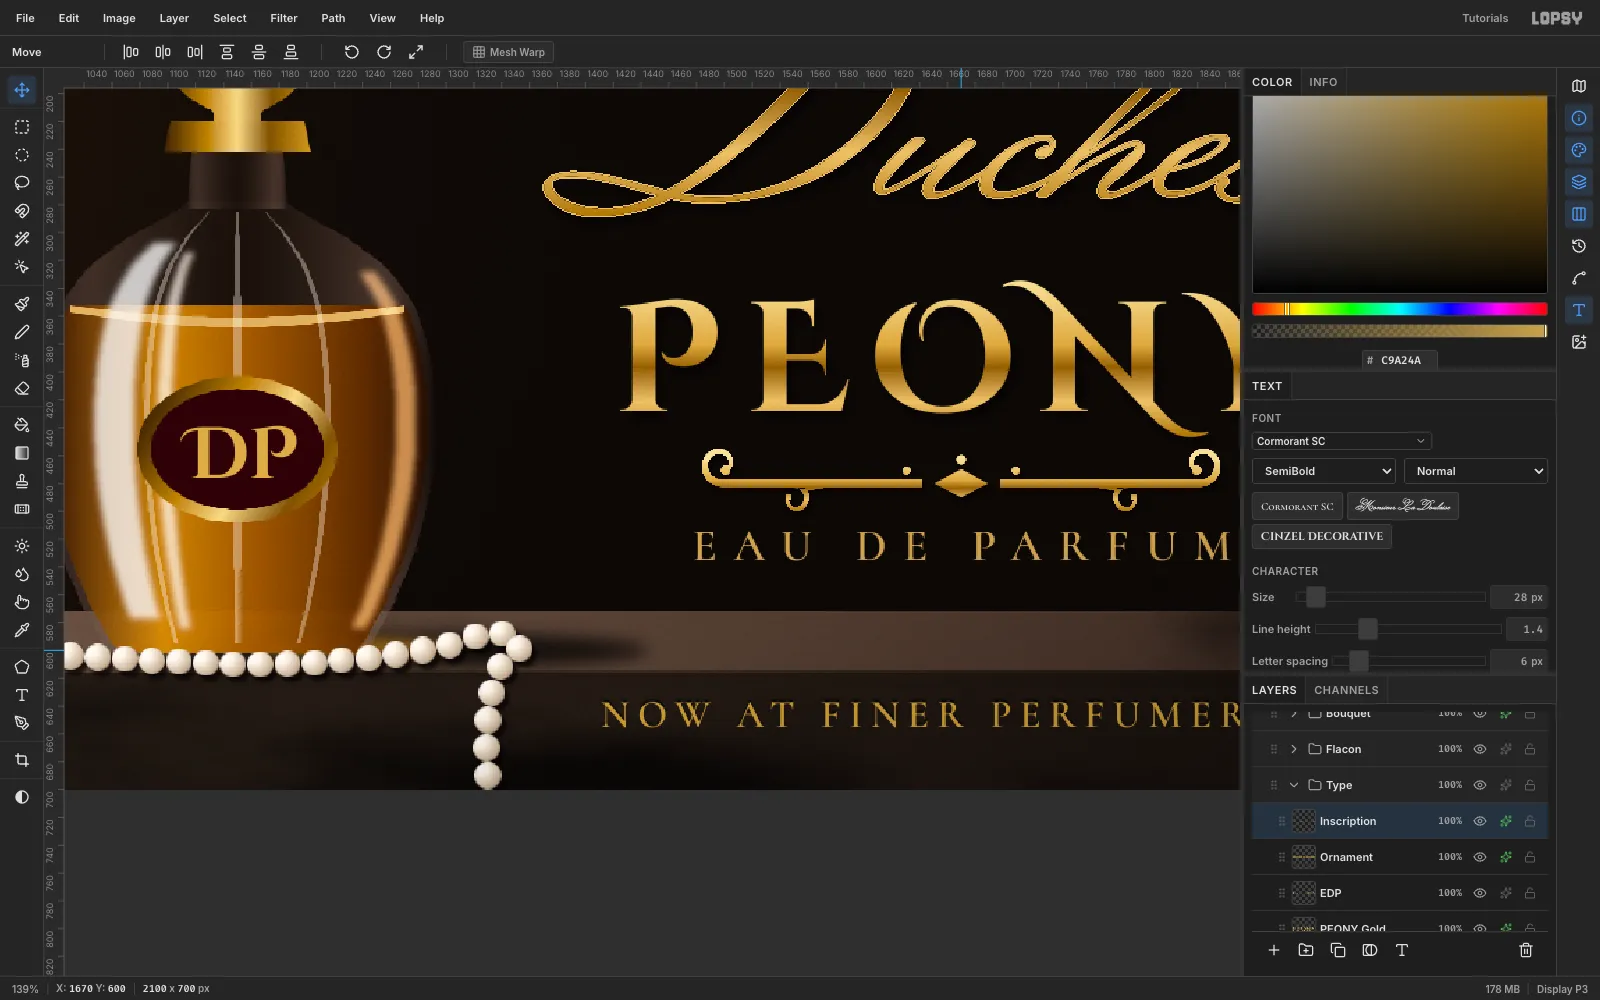Hide the Ornament layer
The width and height of the screenshot is (1600, 1000).
(x=1480, y=857)
